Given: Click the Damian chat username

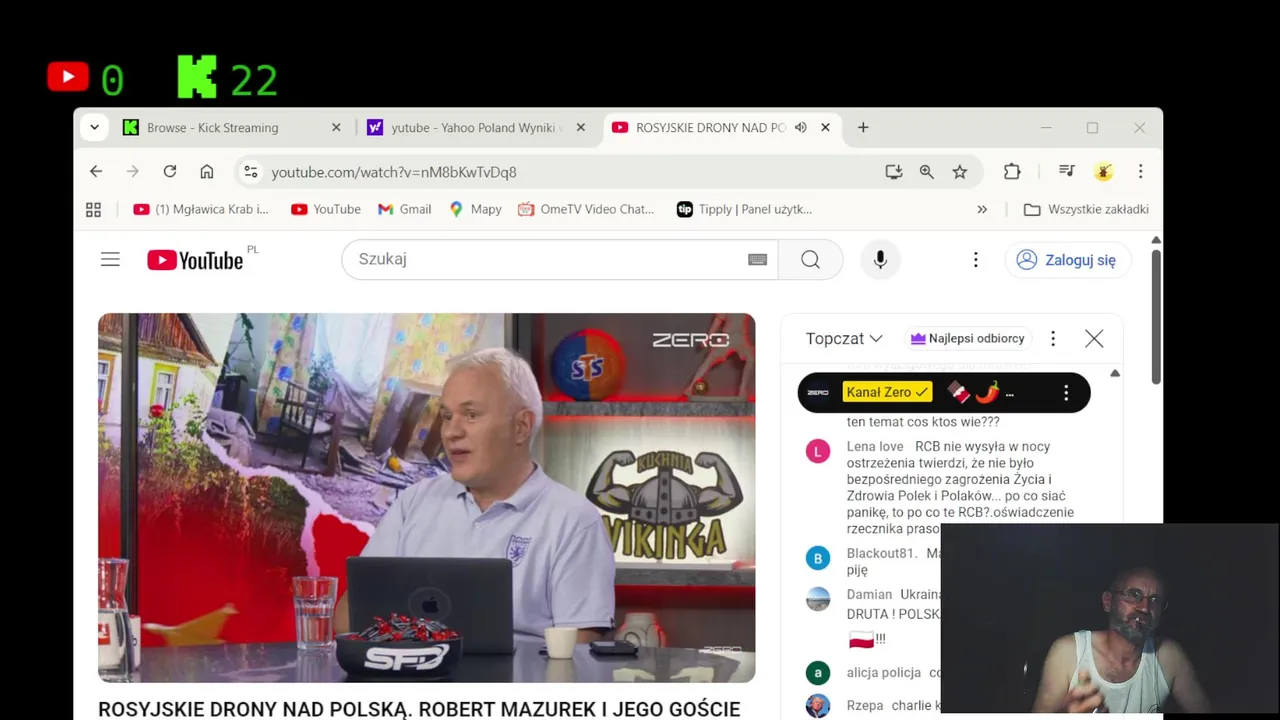Looking at the screenshot, I should tap(869, 595).
